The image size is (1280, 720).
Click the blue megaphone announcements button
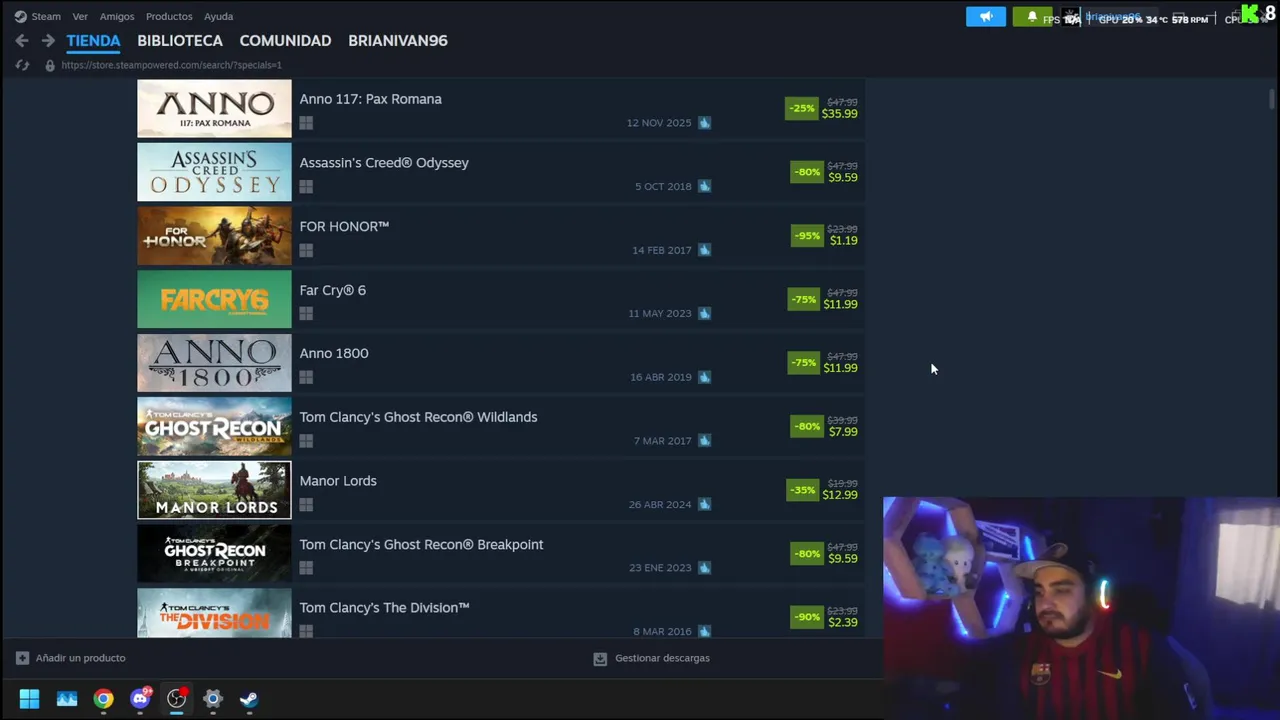point(986,16)
